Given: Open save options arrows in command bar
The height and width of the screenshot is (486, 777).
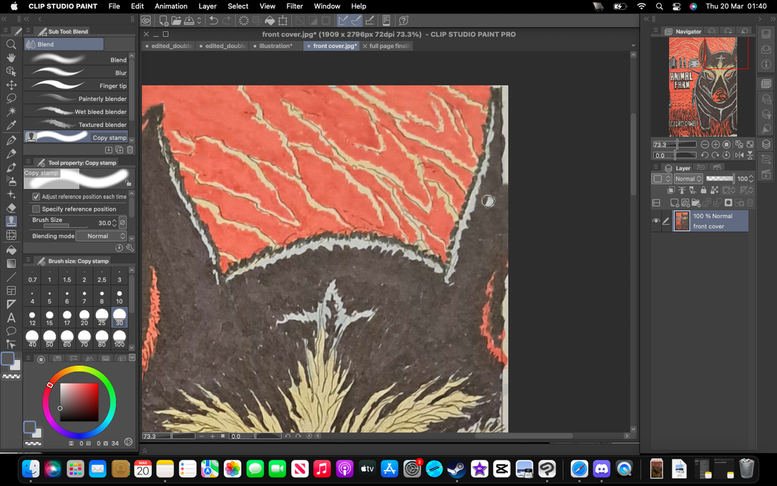Looking at the screenshot, I should tap(199, 20).
